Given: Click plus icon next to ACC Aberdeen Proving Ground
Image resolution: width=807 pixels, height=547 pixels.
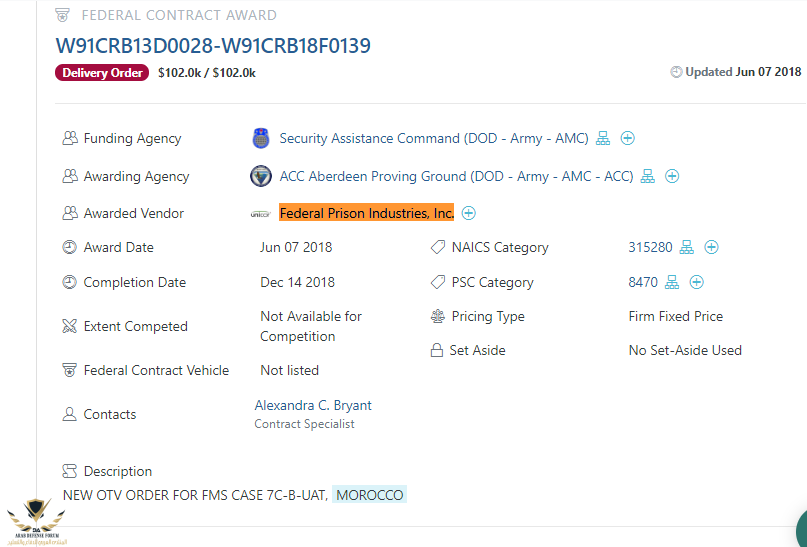Looking at the screenshot, I should (x=672, y=176).
